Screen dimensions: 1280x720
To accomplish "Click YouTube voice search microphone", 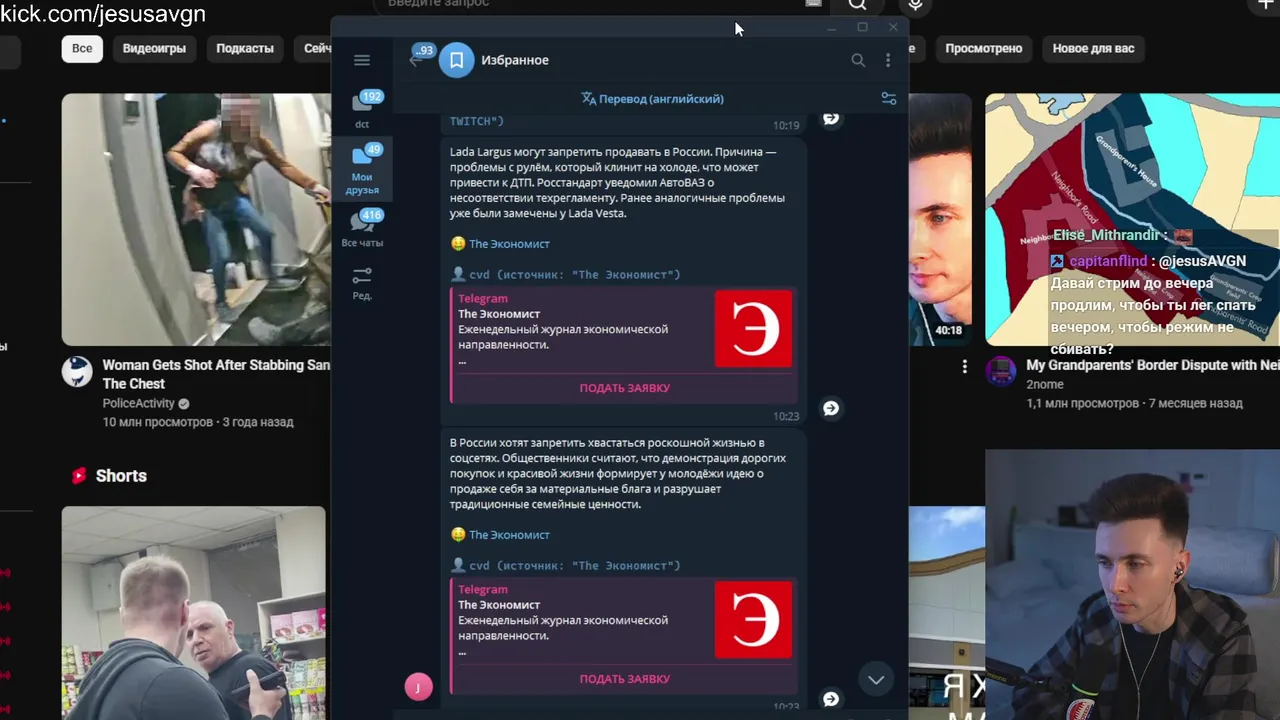I will 915,5.
